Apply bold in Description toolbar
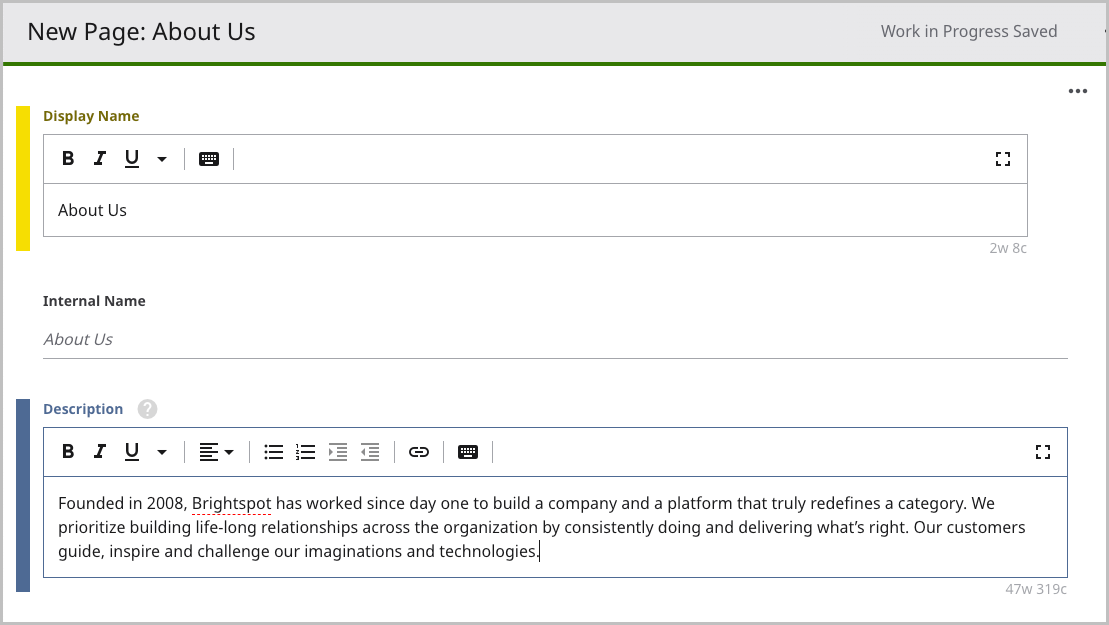This screenshot has height=625, width=1109. [68, 451]
